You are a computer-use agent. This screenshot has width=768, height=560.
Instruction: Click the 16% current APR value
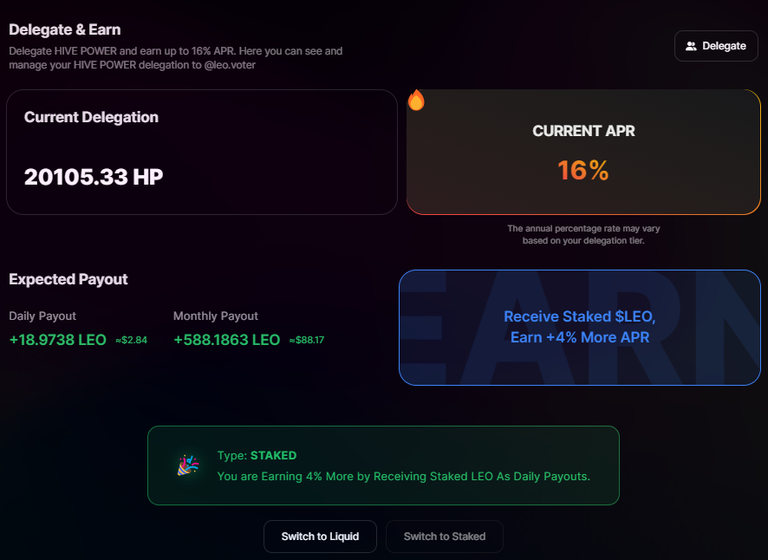tap(583, 170)
